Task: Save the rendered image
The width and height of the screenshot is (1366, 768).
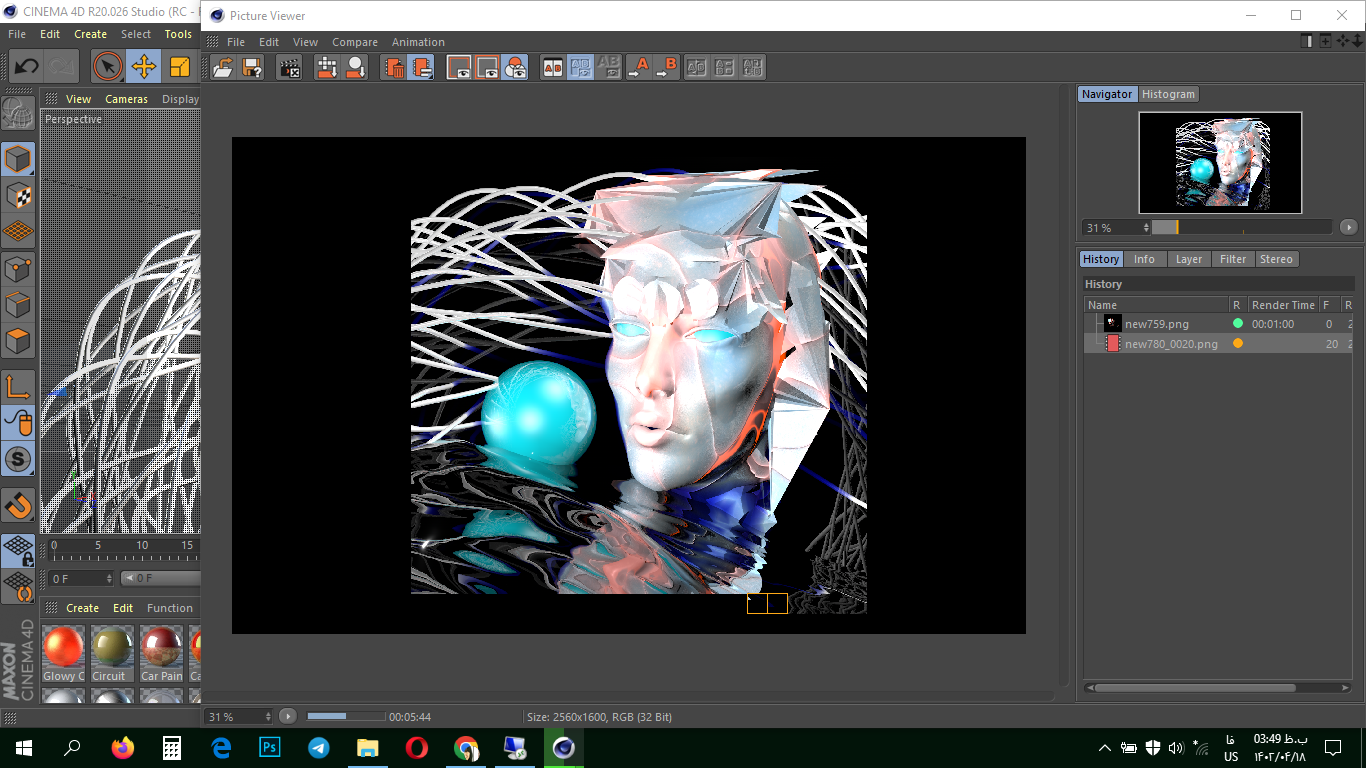Action: (252, 67)
